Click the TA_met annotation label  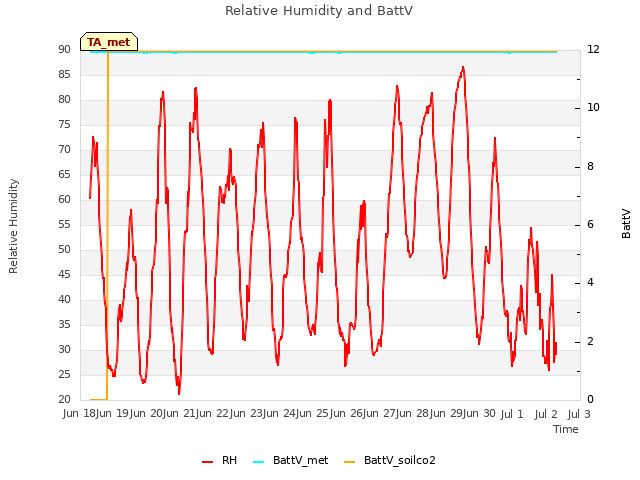pyautogui.click(x=109, y=42)
